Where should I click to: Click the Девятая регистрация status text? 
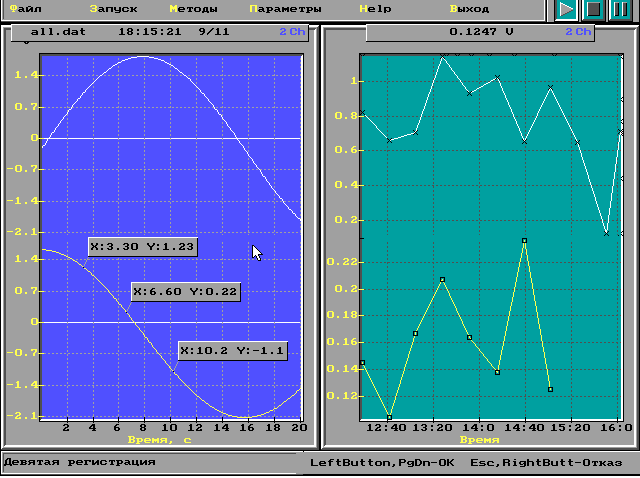80,462
